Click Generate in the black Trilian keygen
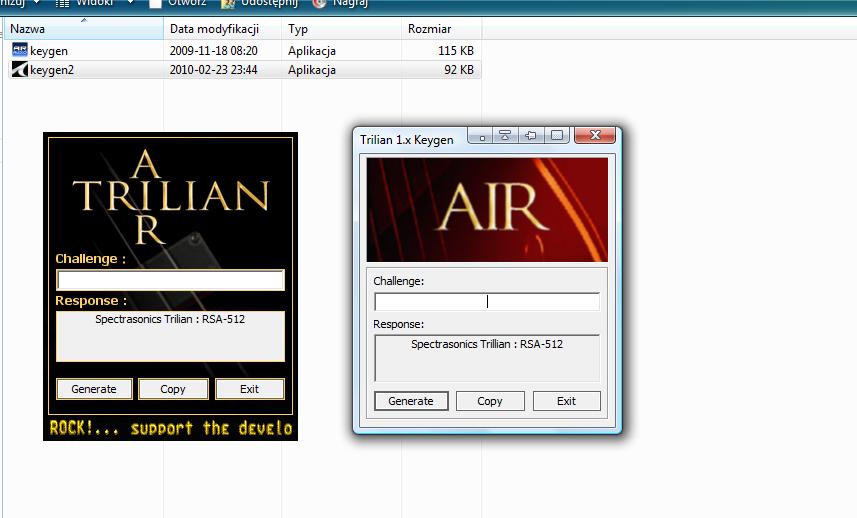 click(x=94, y=389)
